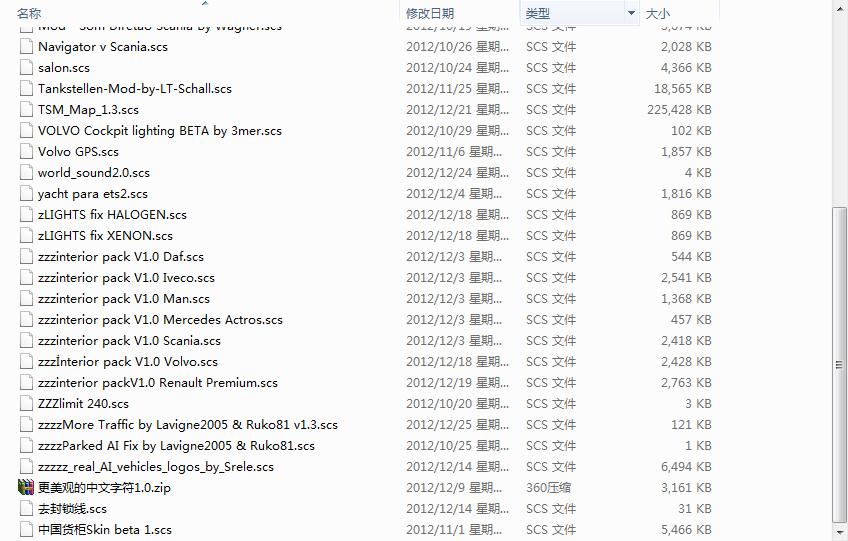The image size is (848, 541).
Task: Click file icon of zzzInterior pack V1.0 Volvo.scs
Action: tap(26, 361)
